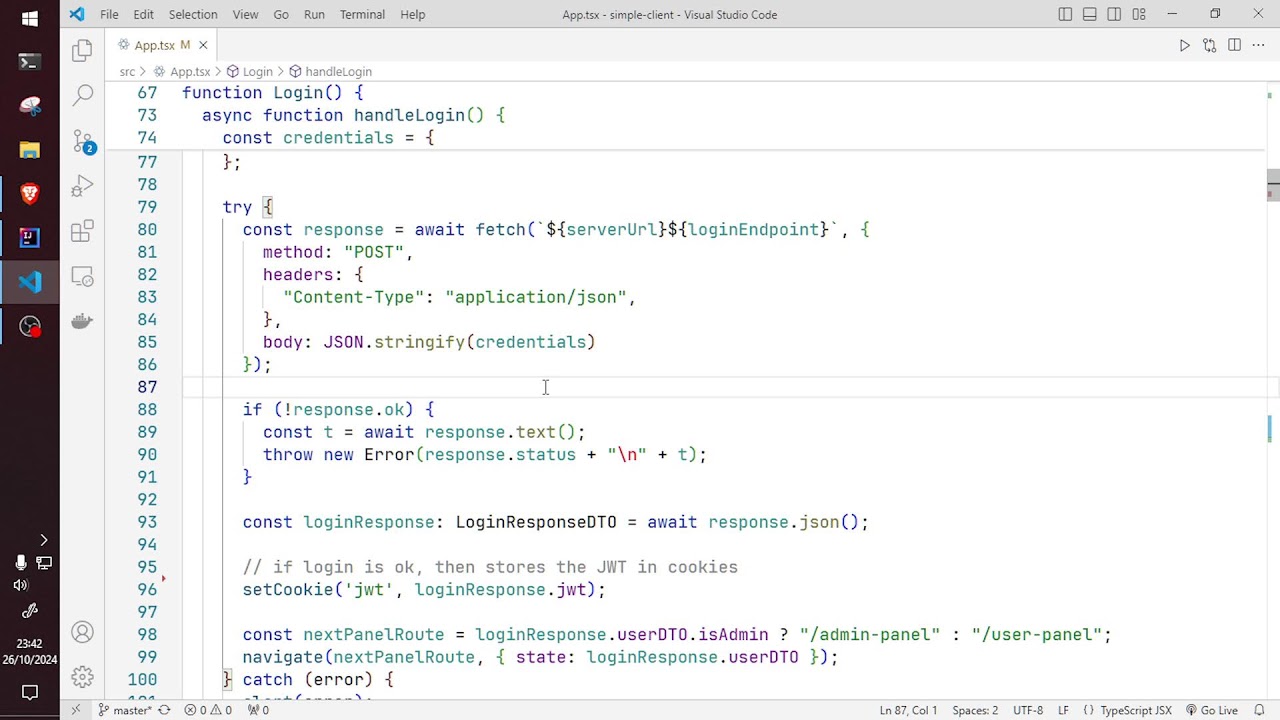Click line number 93 in the gutter
This screenshot has width=1280, height=720.
click(147, 522)
